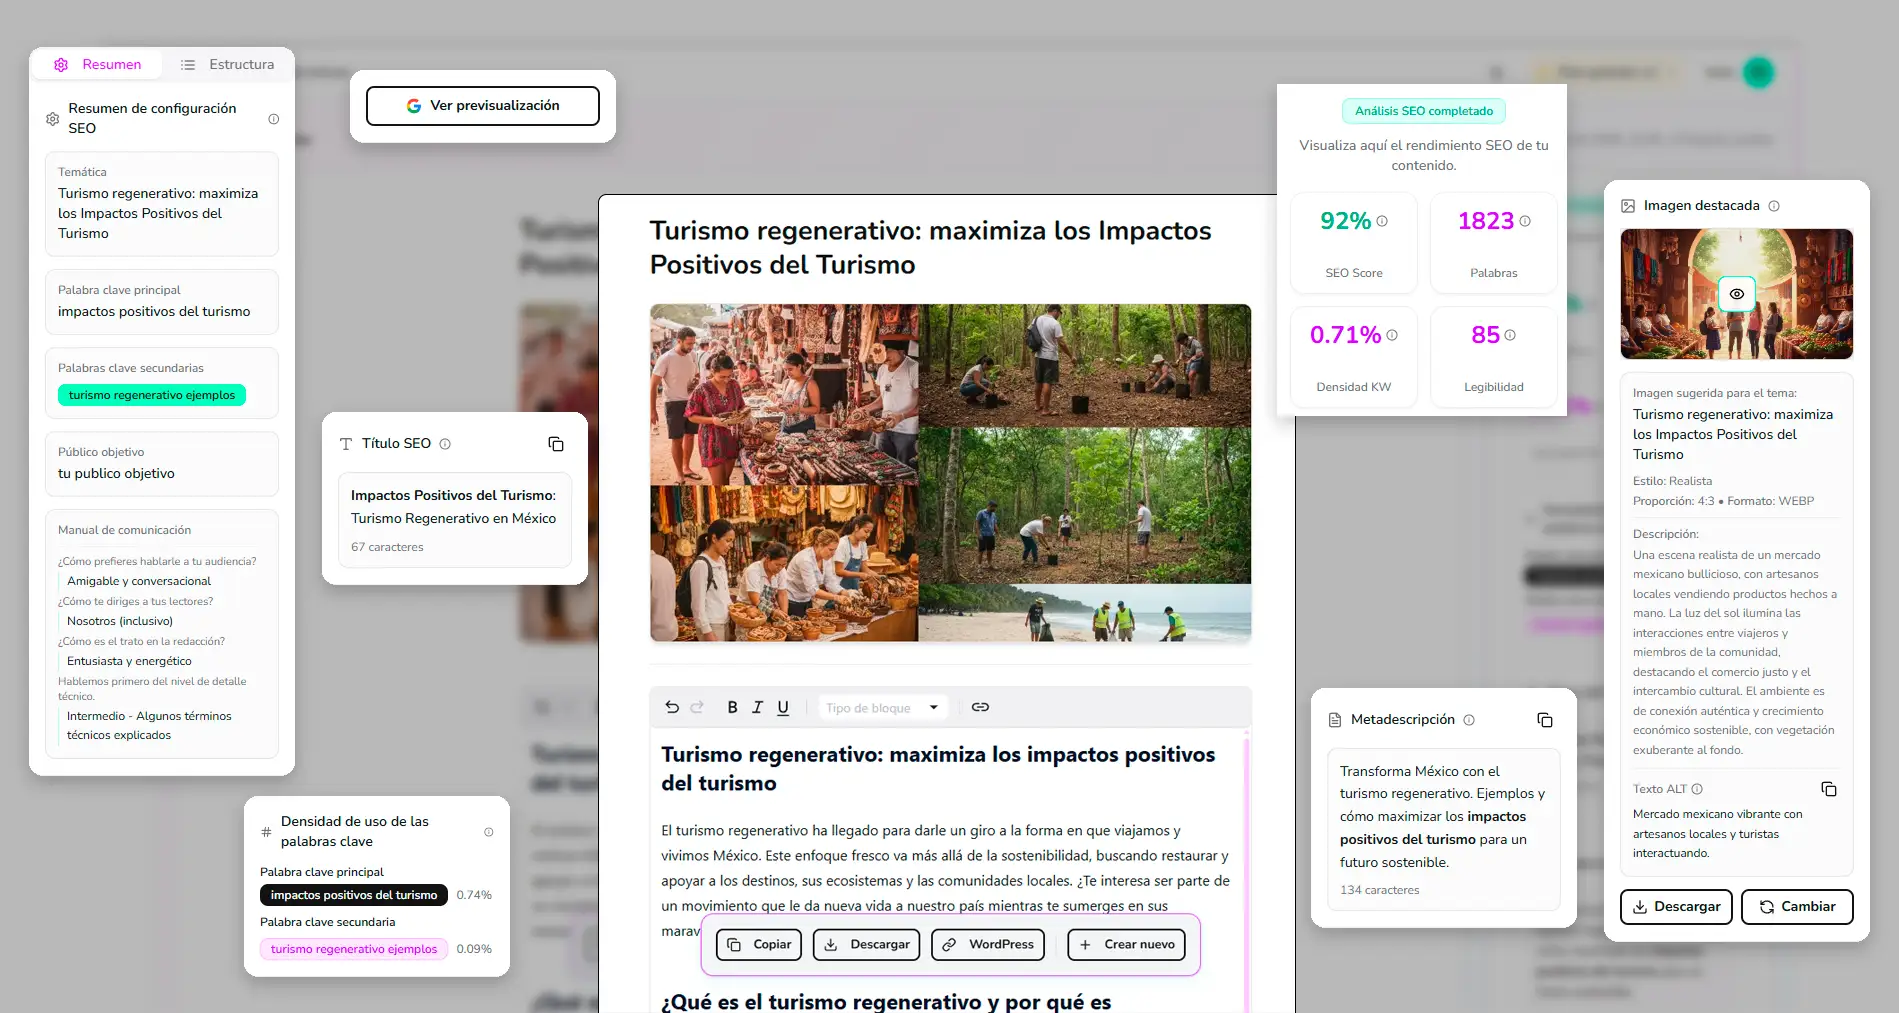Switch to the Estructura tab

pos(228,65)
